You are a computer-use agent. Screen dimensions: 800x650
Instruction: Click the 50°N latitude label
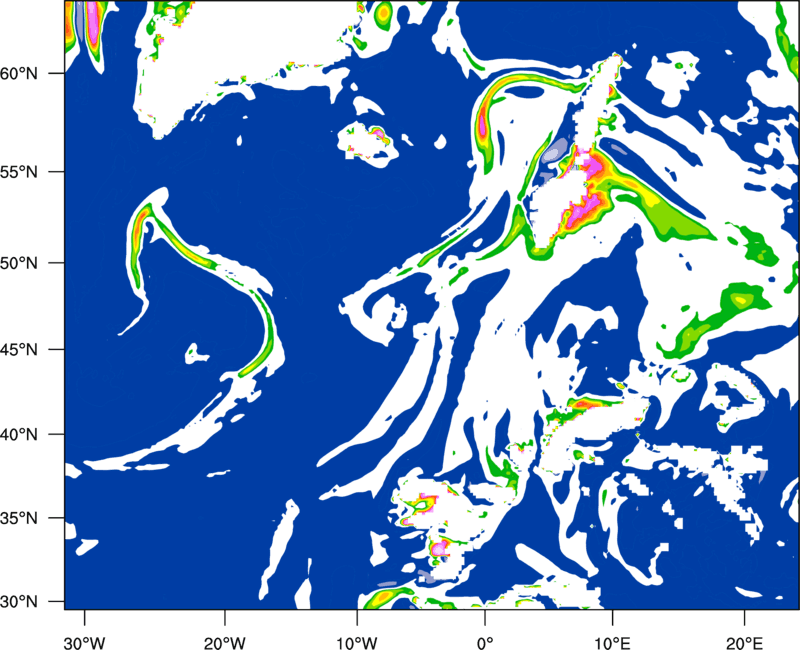[19, 263]
